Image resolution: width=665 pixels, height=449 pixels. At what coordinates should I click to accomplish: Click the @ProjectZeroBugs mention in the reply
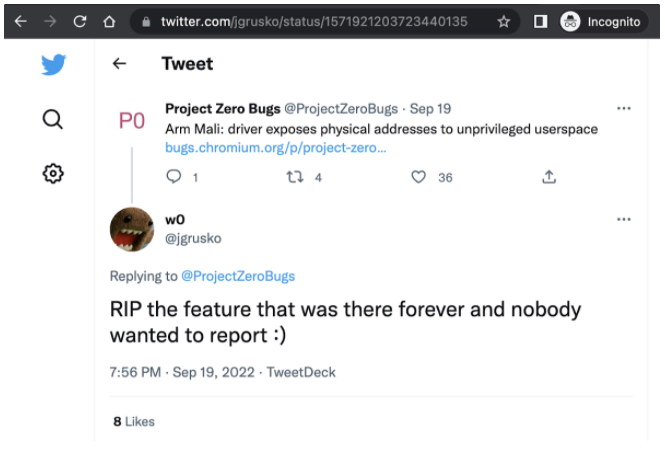pyautogui.click(x=238, y=276)
